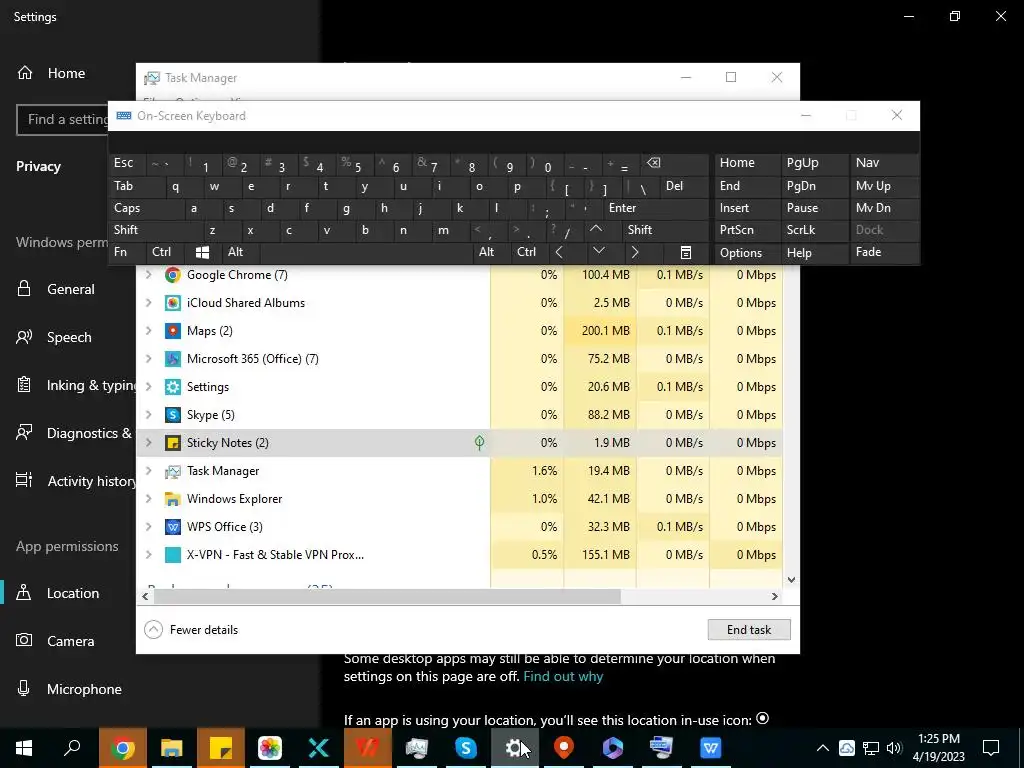Click the Google Chrome icon in Task Manager
Image resolution: width=1024 pixels, height=768 pixels.
click(172, 275)
